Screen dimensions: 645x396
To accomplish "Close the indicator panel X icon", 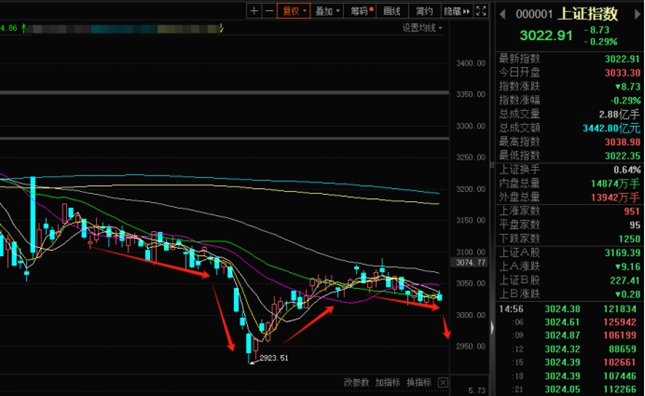I will (443, 382).
